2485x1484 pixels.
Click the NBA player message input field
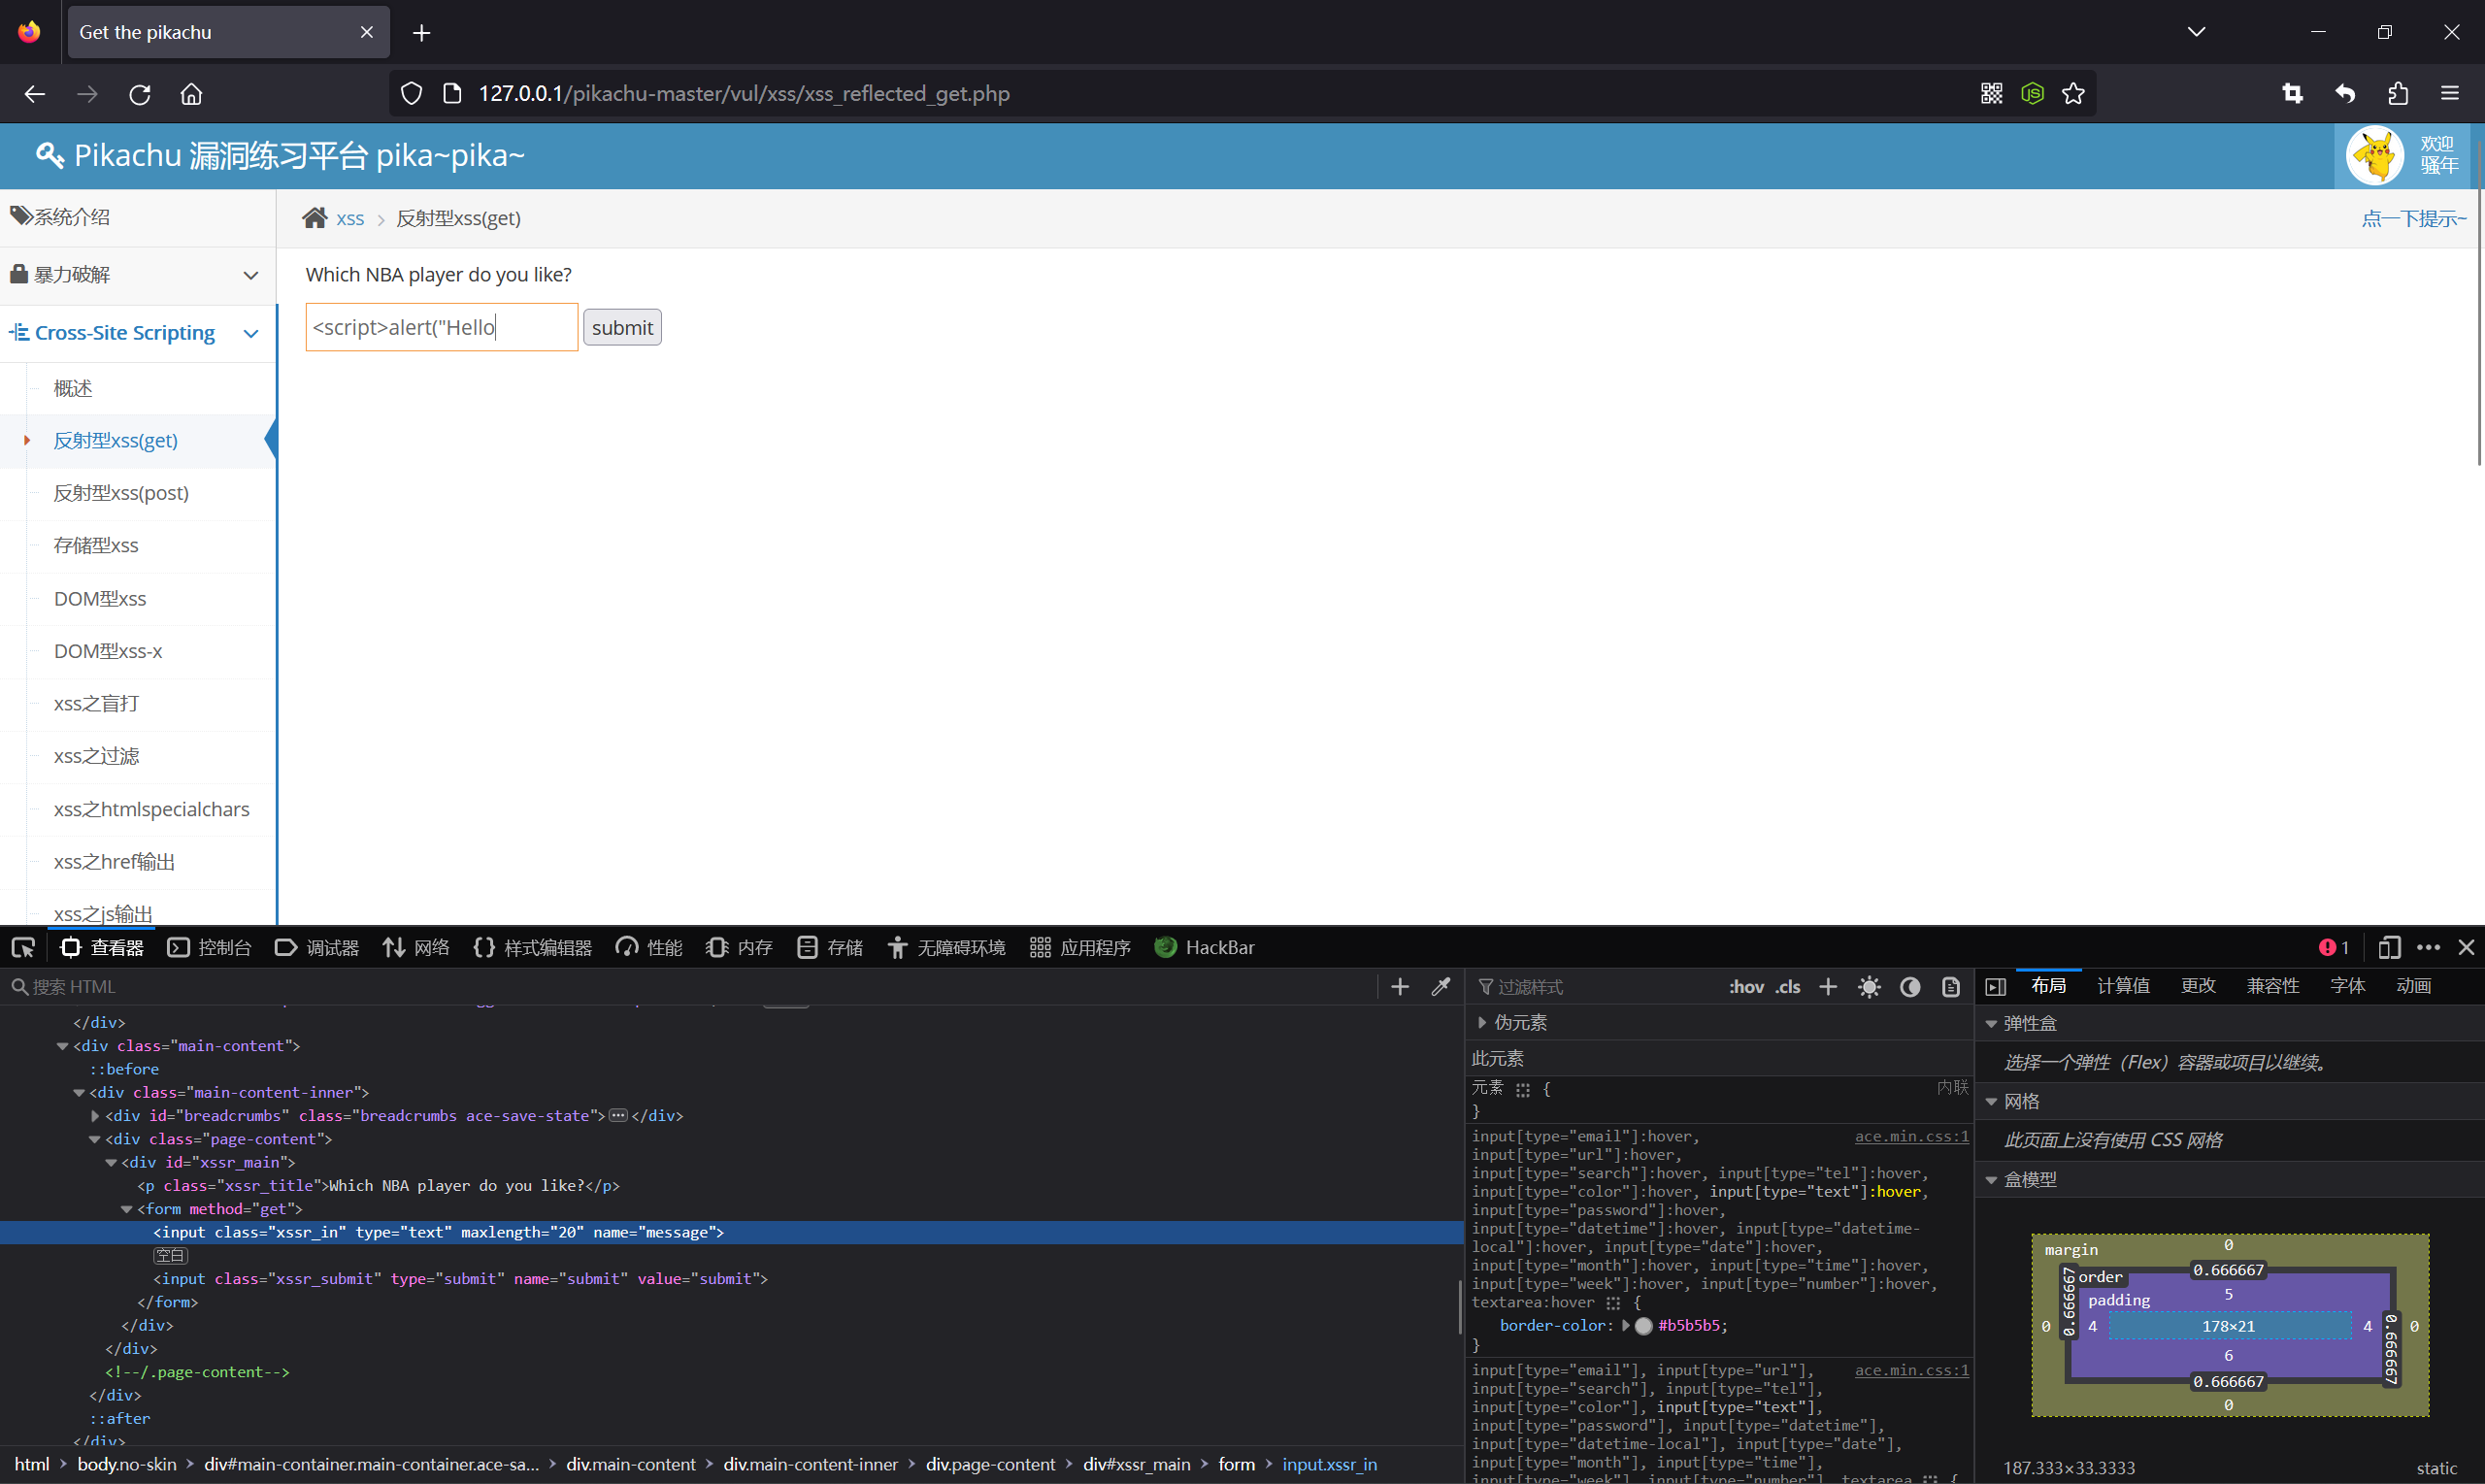(442, 327)
